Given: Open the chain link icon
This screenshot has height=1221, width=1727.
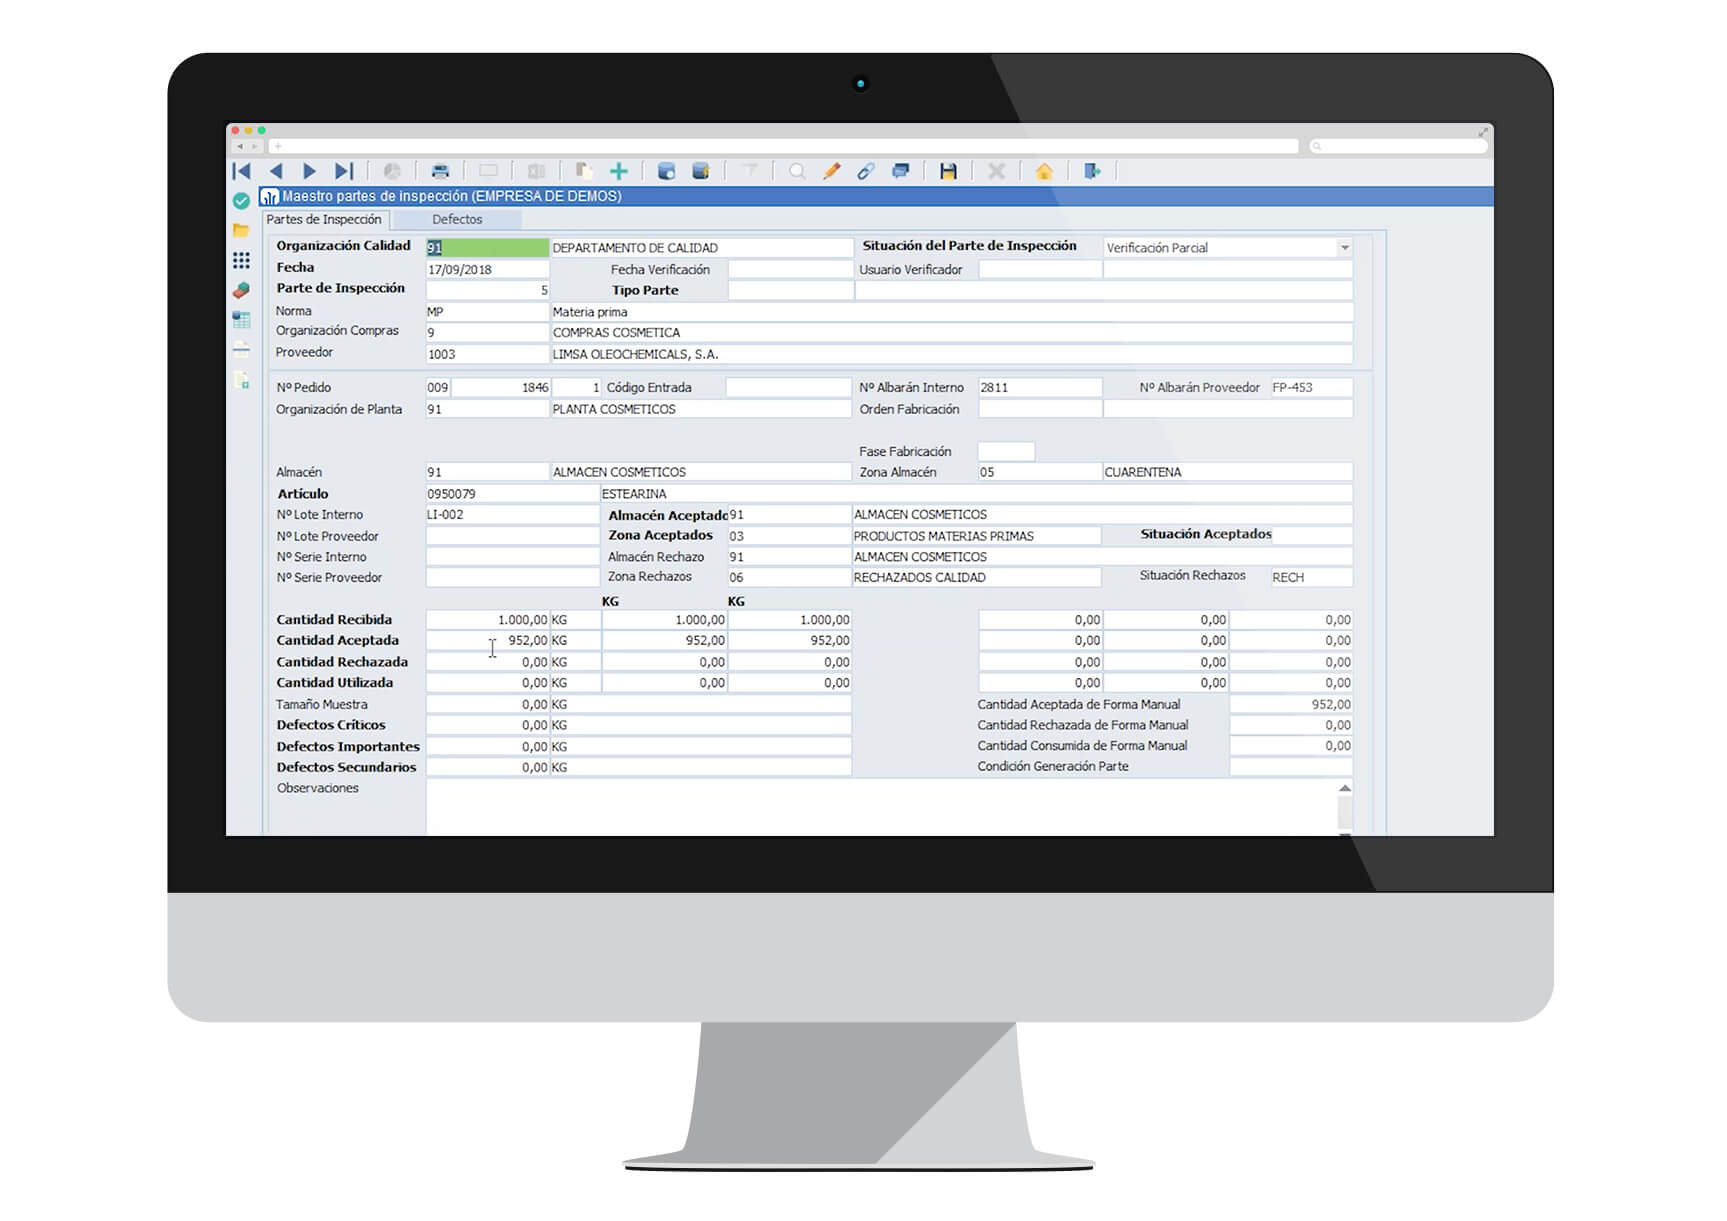Looking at the screenshot, I should click(866, 171).
